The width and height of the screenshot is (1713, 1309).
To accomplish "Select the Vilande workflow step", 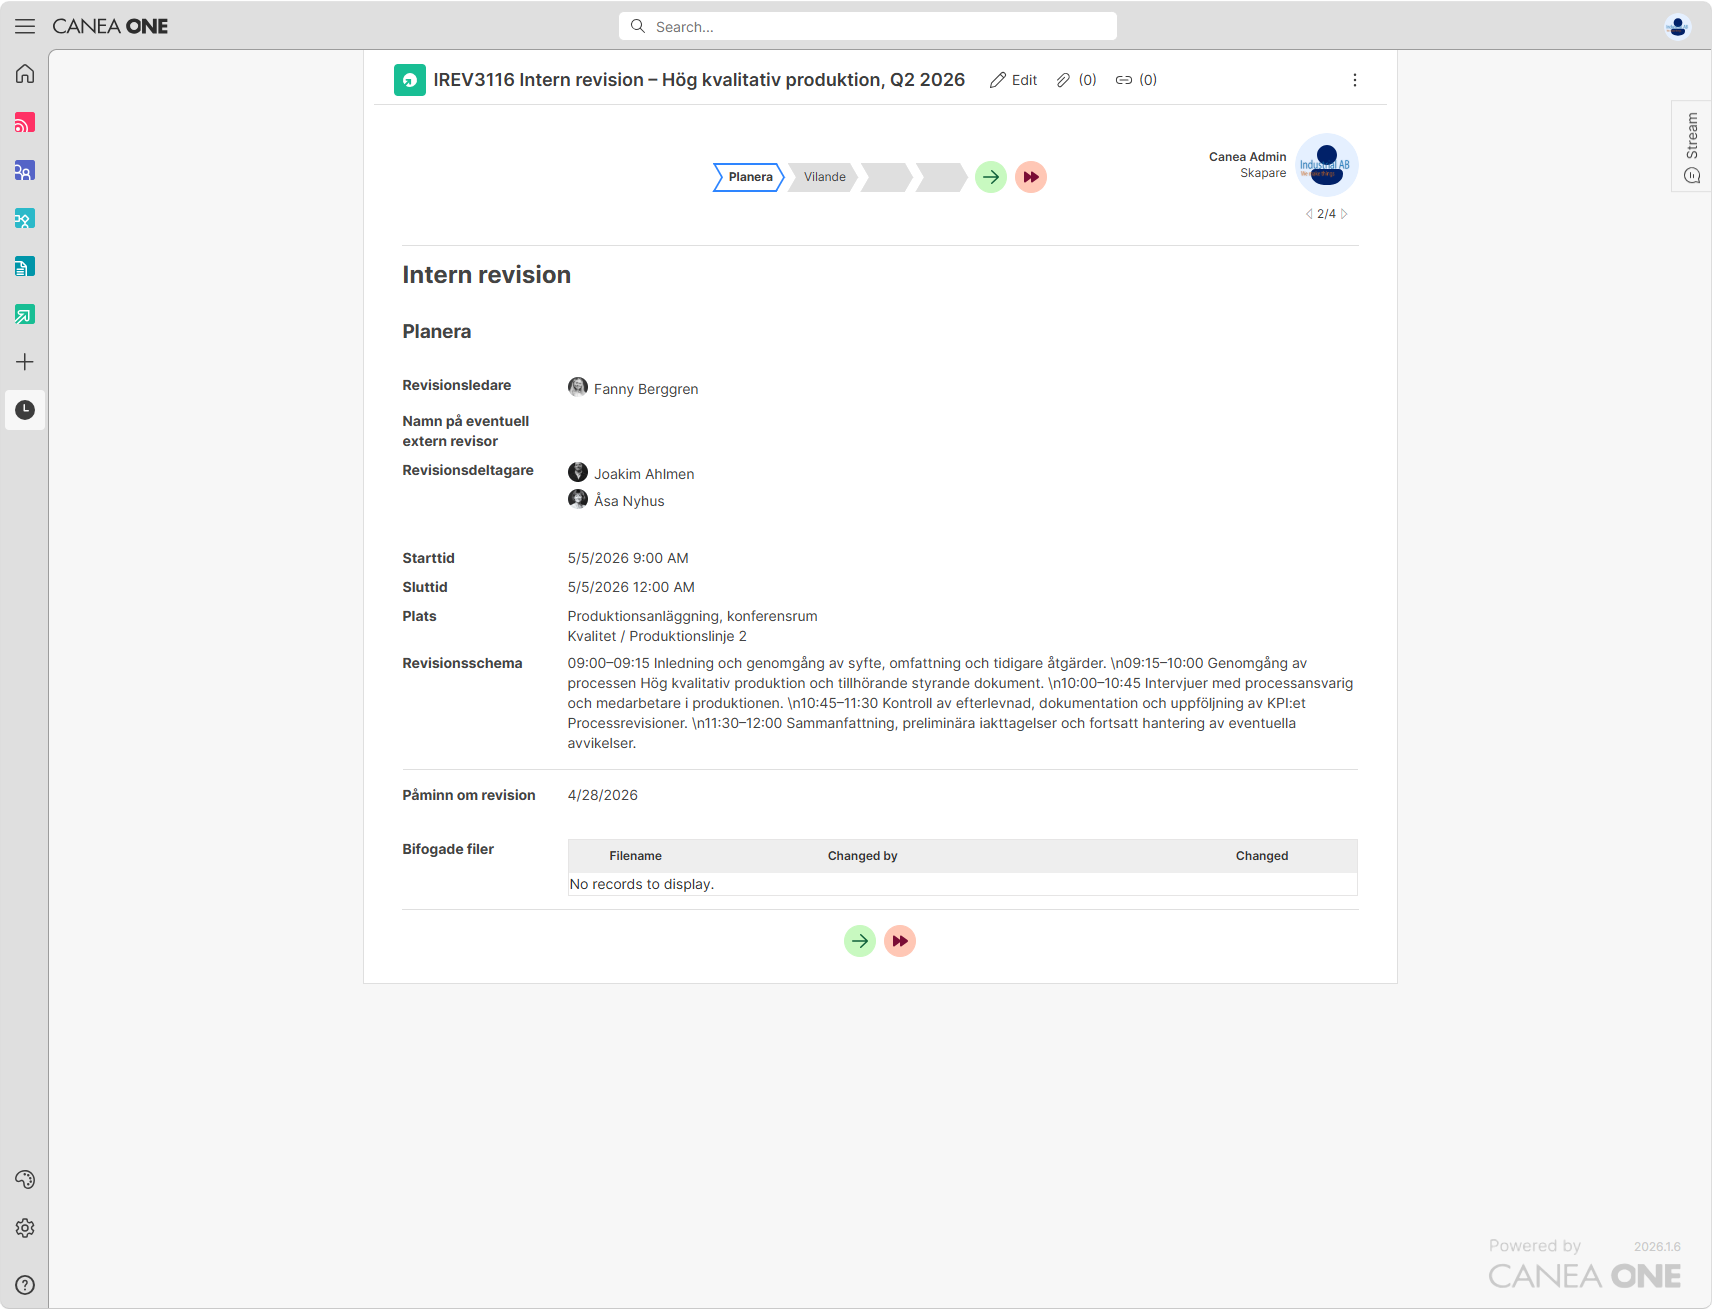I will (823, 177).
